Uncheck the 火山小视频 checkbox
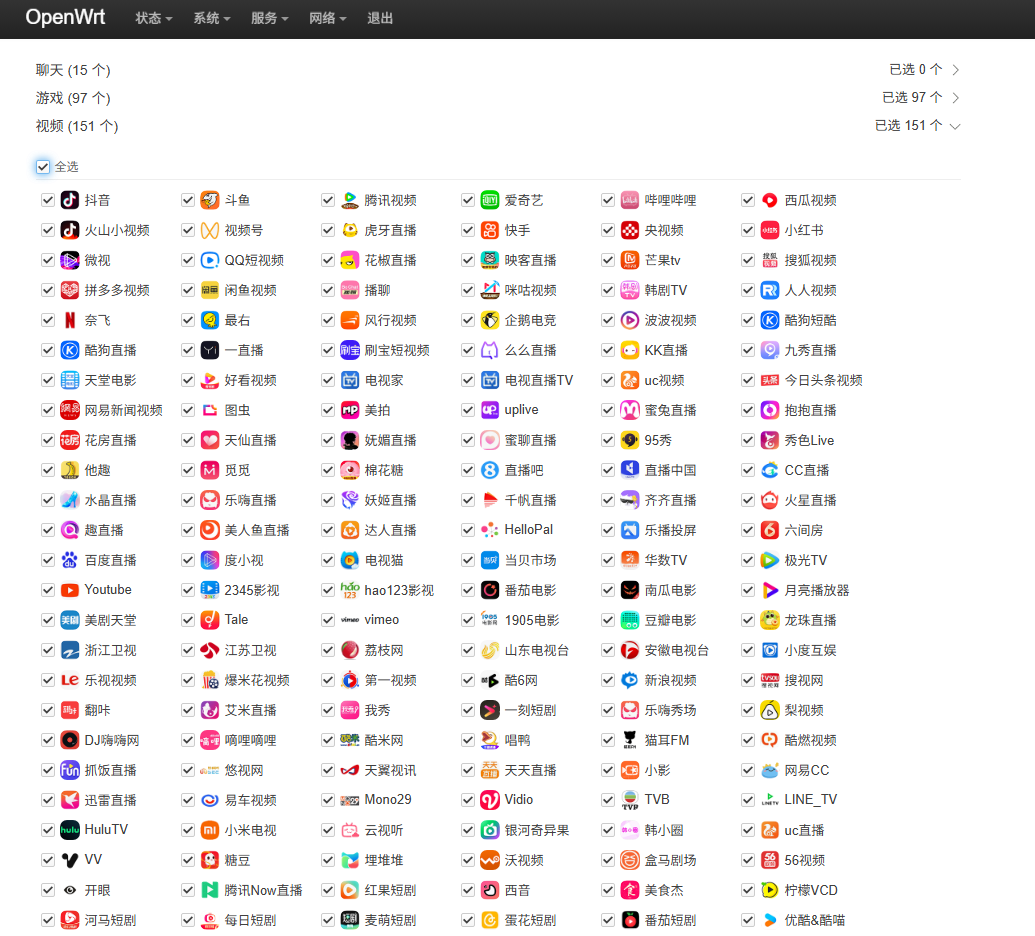The width and height of the screenshot is (1035, 936). coord(48,230)
